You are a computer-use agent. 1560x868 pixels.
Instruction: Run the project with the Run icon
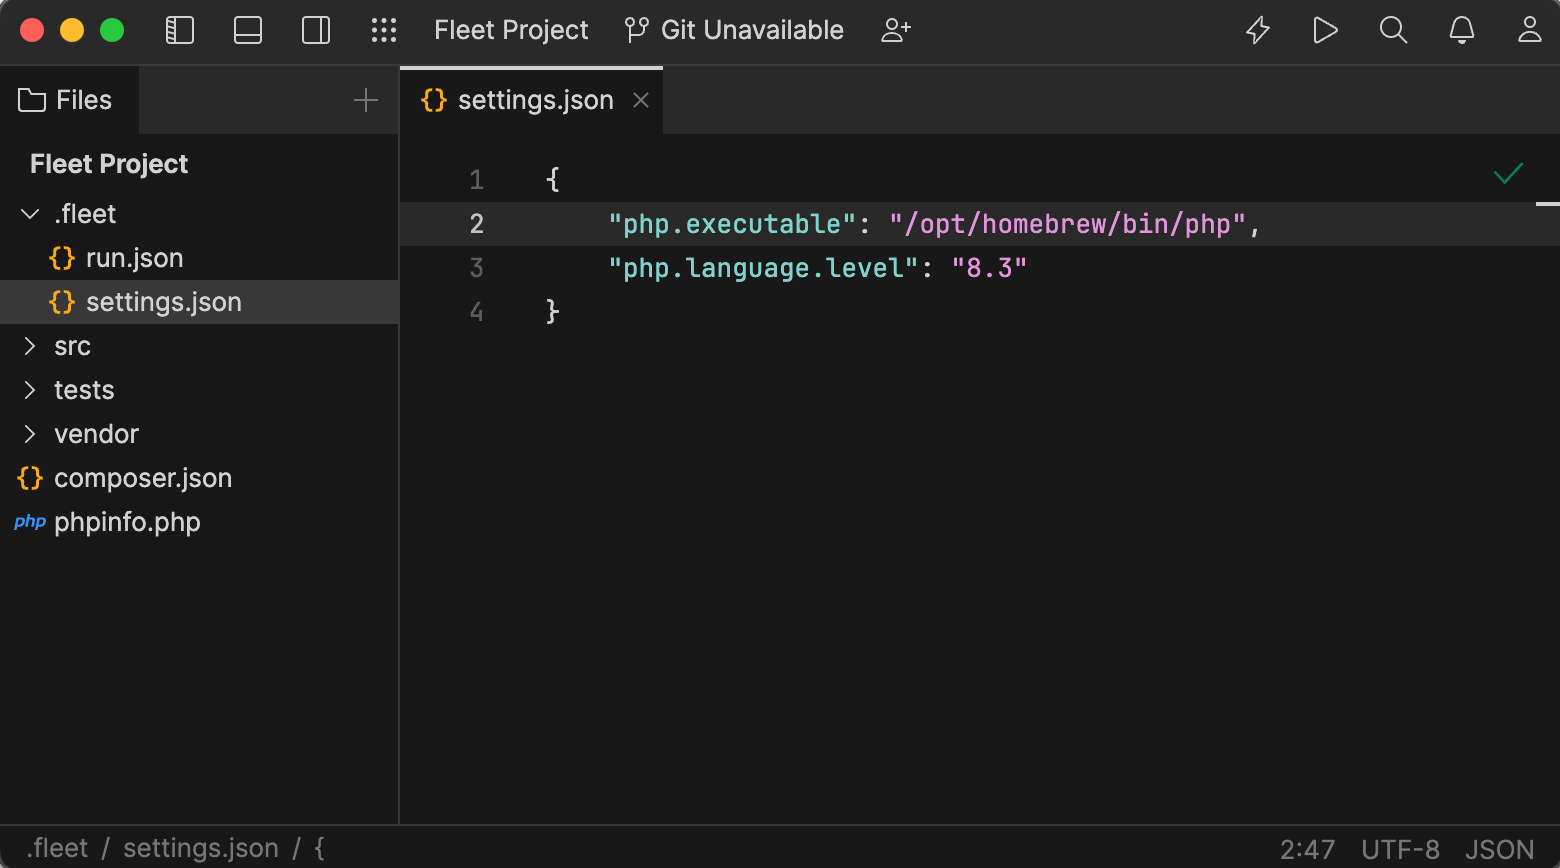click(1325, 30)
